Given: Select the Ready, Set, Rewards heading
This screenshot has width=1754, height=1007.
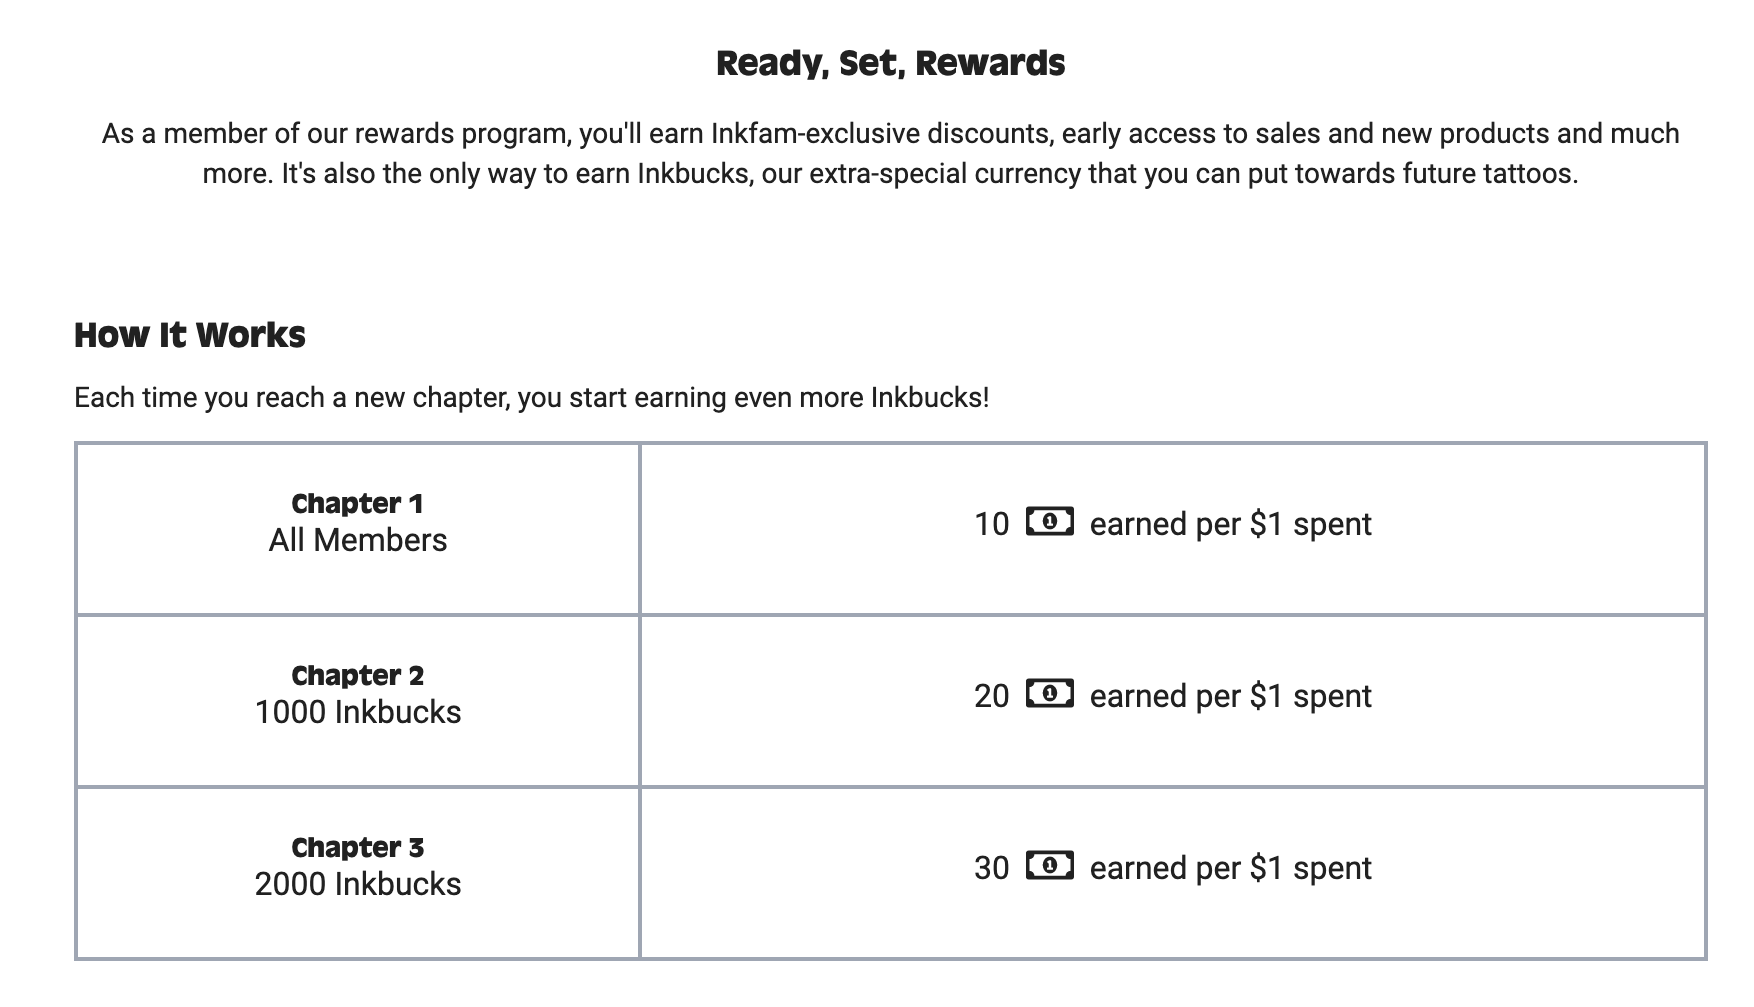Looking at the screenshot, I should point(890,63).
